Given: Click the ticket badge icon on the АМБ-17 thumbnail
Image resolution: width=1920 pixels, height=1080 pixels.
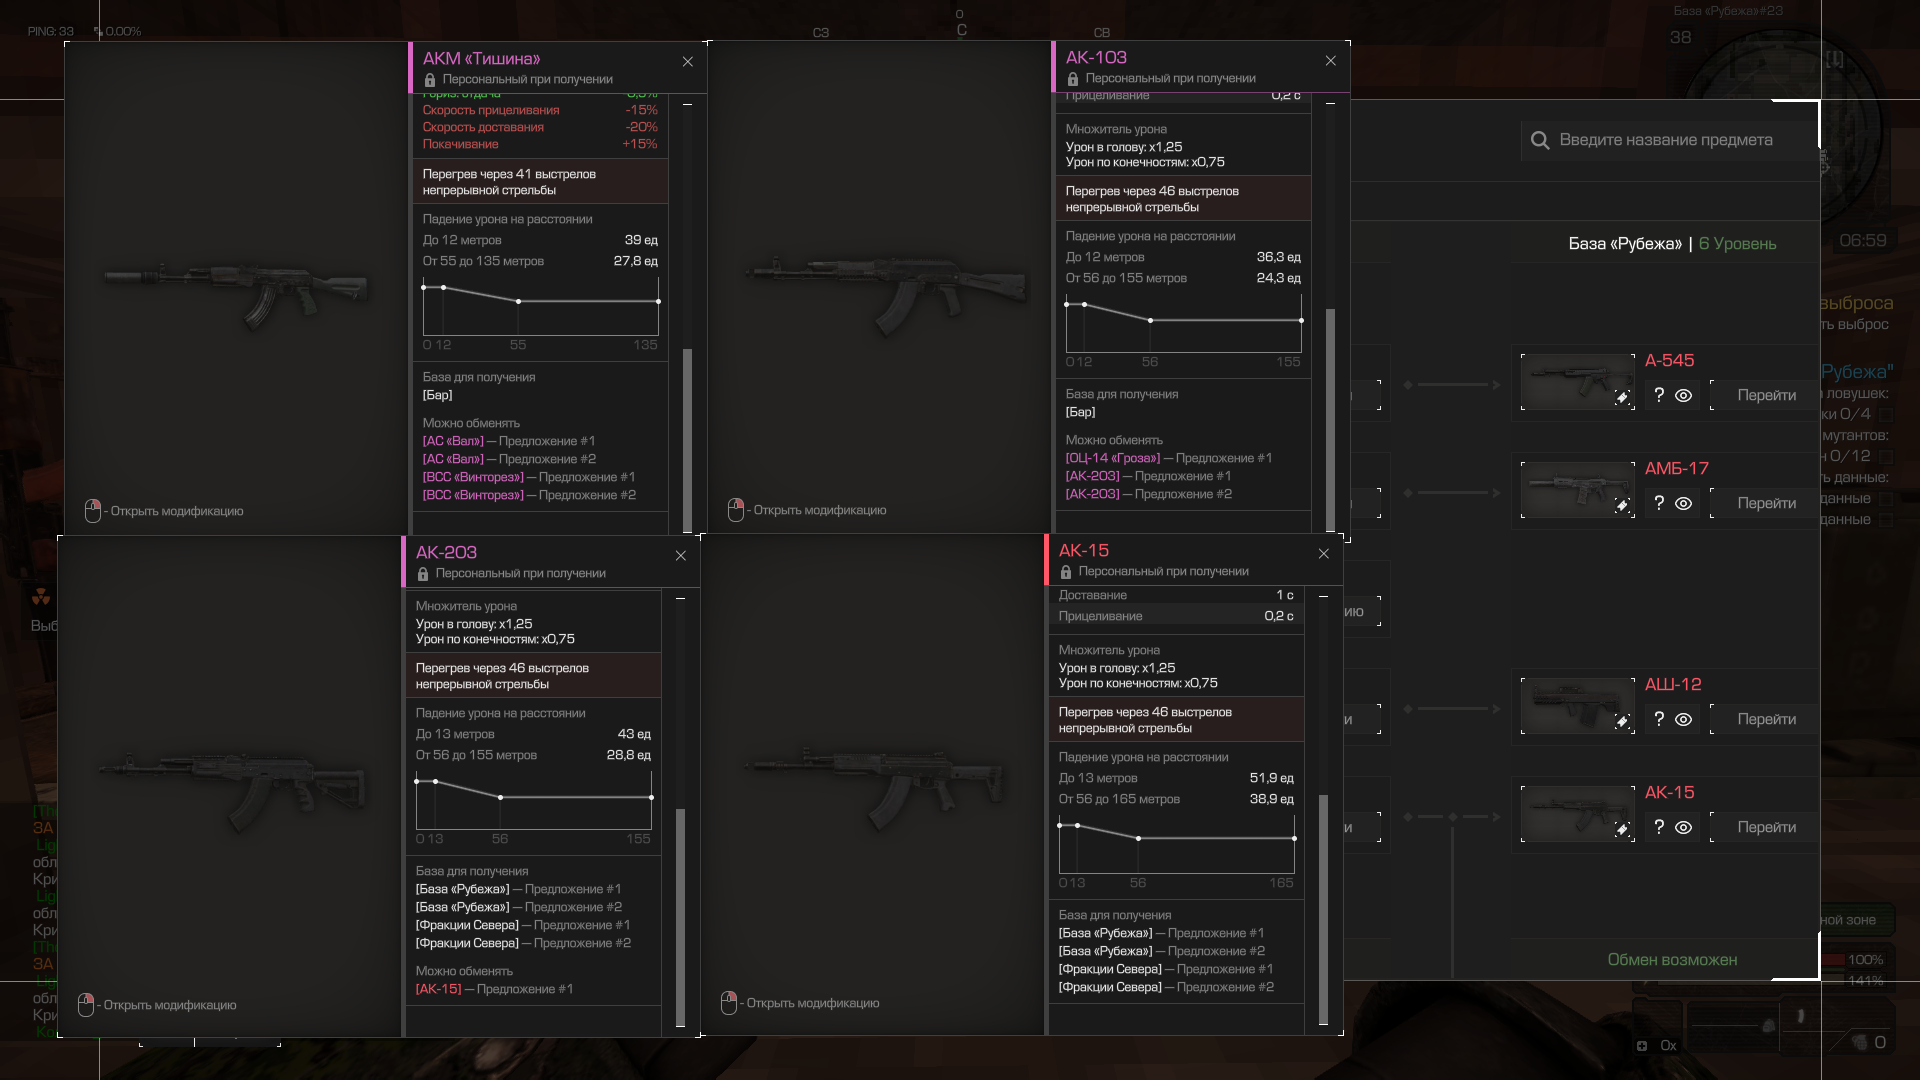Looking at the screenshot, I should [x=1622, y=506].
